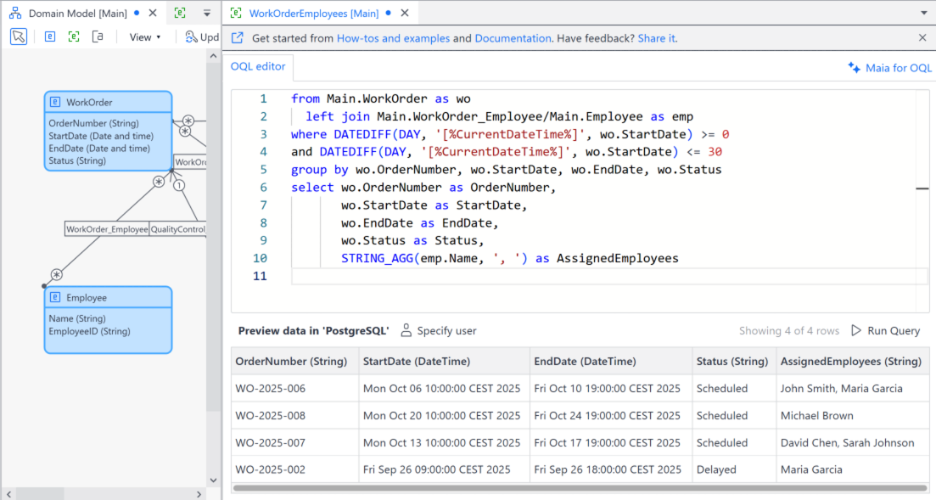
Task: Click the View entity tool icon
Action: point(74,37)
